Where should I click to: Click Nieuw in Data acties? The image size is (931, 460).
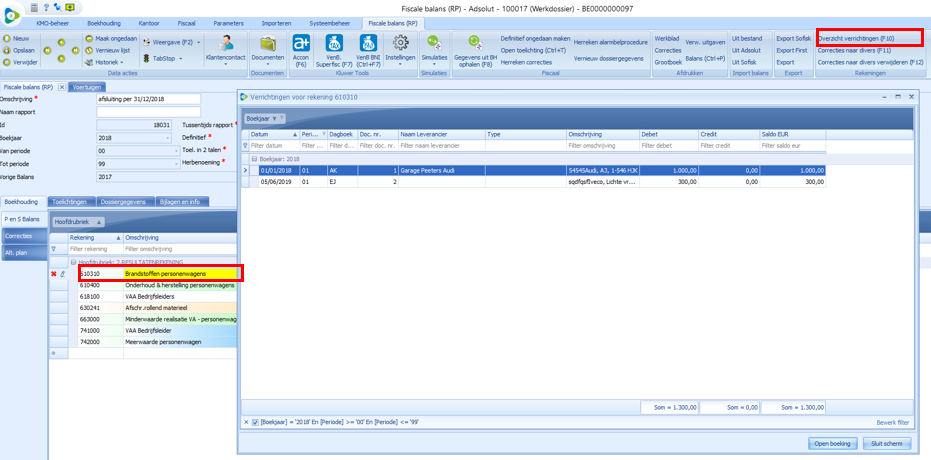tap(17, 37)
